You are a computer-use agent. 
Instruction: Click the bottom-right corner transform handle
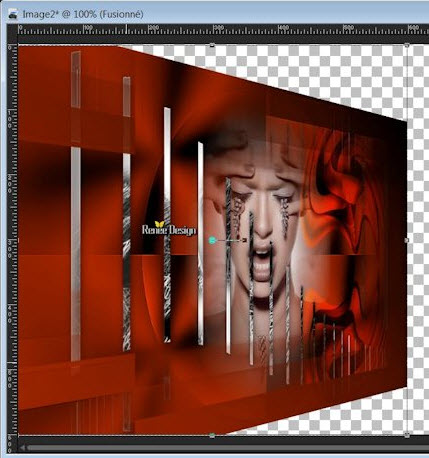pyautogui.click(x=407, y=435)
